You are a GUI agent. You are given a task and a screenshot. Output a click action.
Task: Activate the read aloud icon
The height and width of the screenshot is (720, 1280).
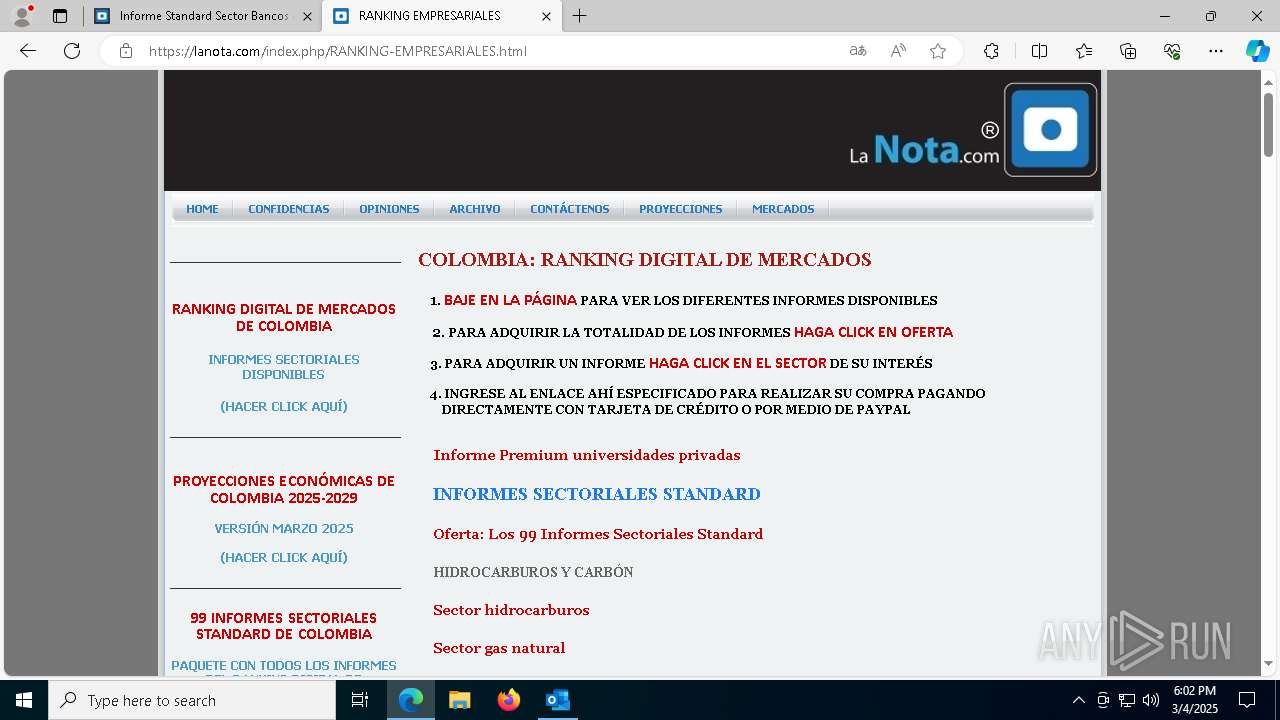point(898,51)
